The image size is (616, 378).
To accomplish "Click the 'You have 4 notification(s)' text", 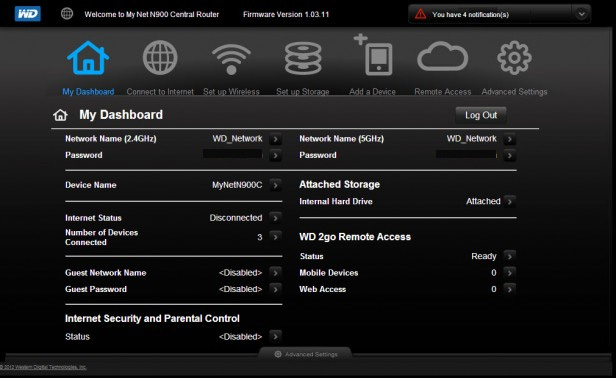I will click(x=470, y=15).
